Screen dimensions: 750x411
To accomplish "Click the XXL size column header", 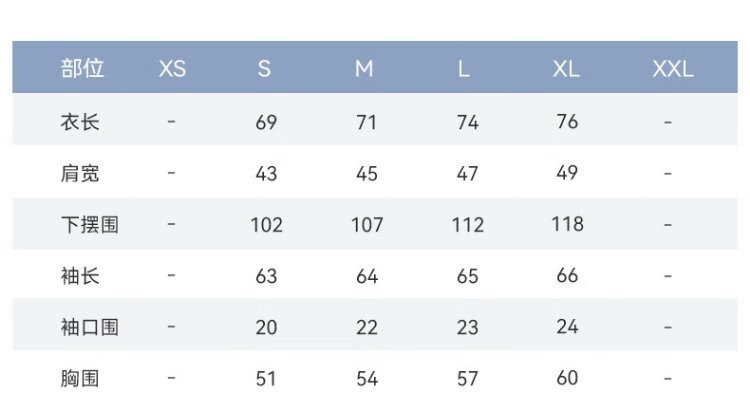I will 672,69.
